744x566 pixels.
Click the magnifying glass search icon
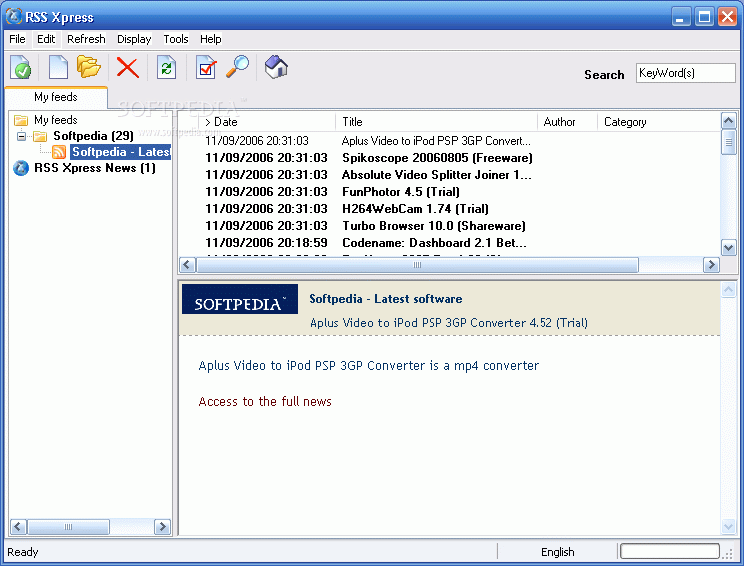coord(237,66)
